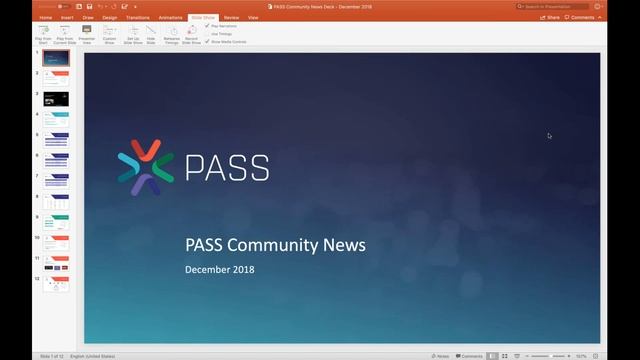Open Presenter View
The height and width of the screenshot is (360, 640).
click(x=87, y=34)
